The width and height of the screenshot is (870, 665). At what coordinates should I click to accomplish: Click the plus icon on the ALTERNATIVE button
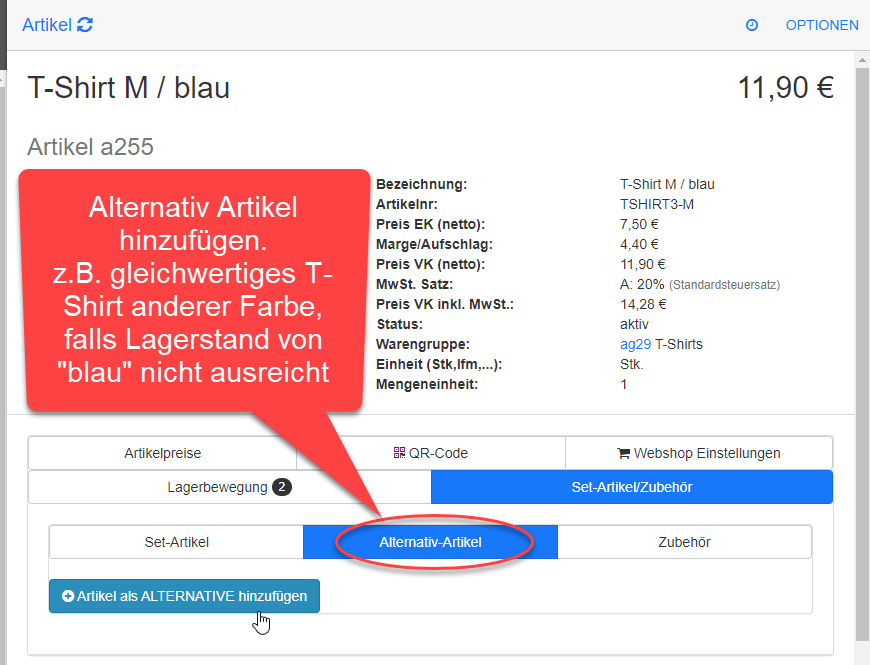(x=68, y=596)
